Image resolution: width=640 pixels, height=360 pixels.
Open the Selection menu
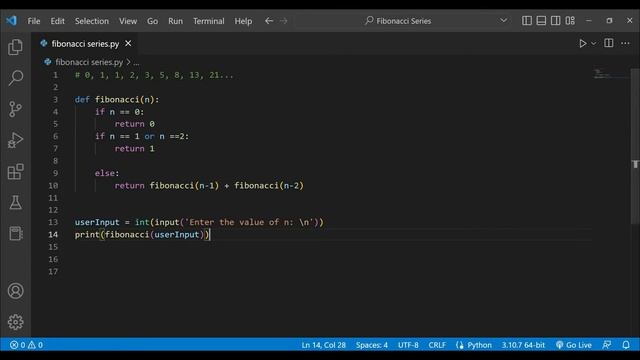[92, 21]
